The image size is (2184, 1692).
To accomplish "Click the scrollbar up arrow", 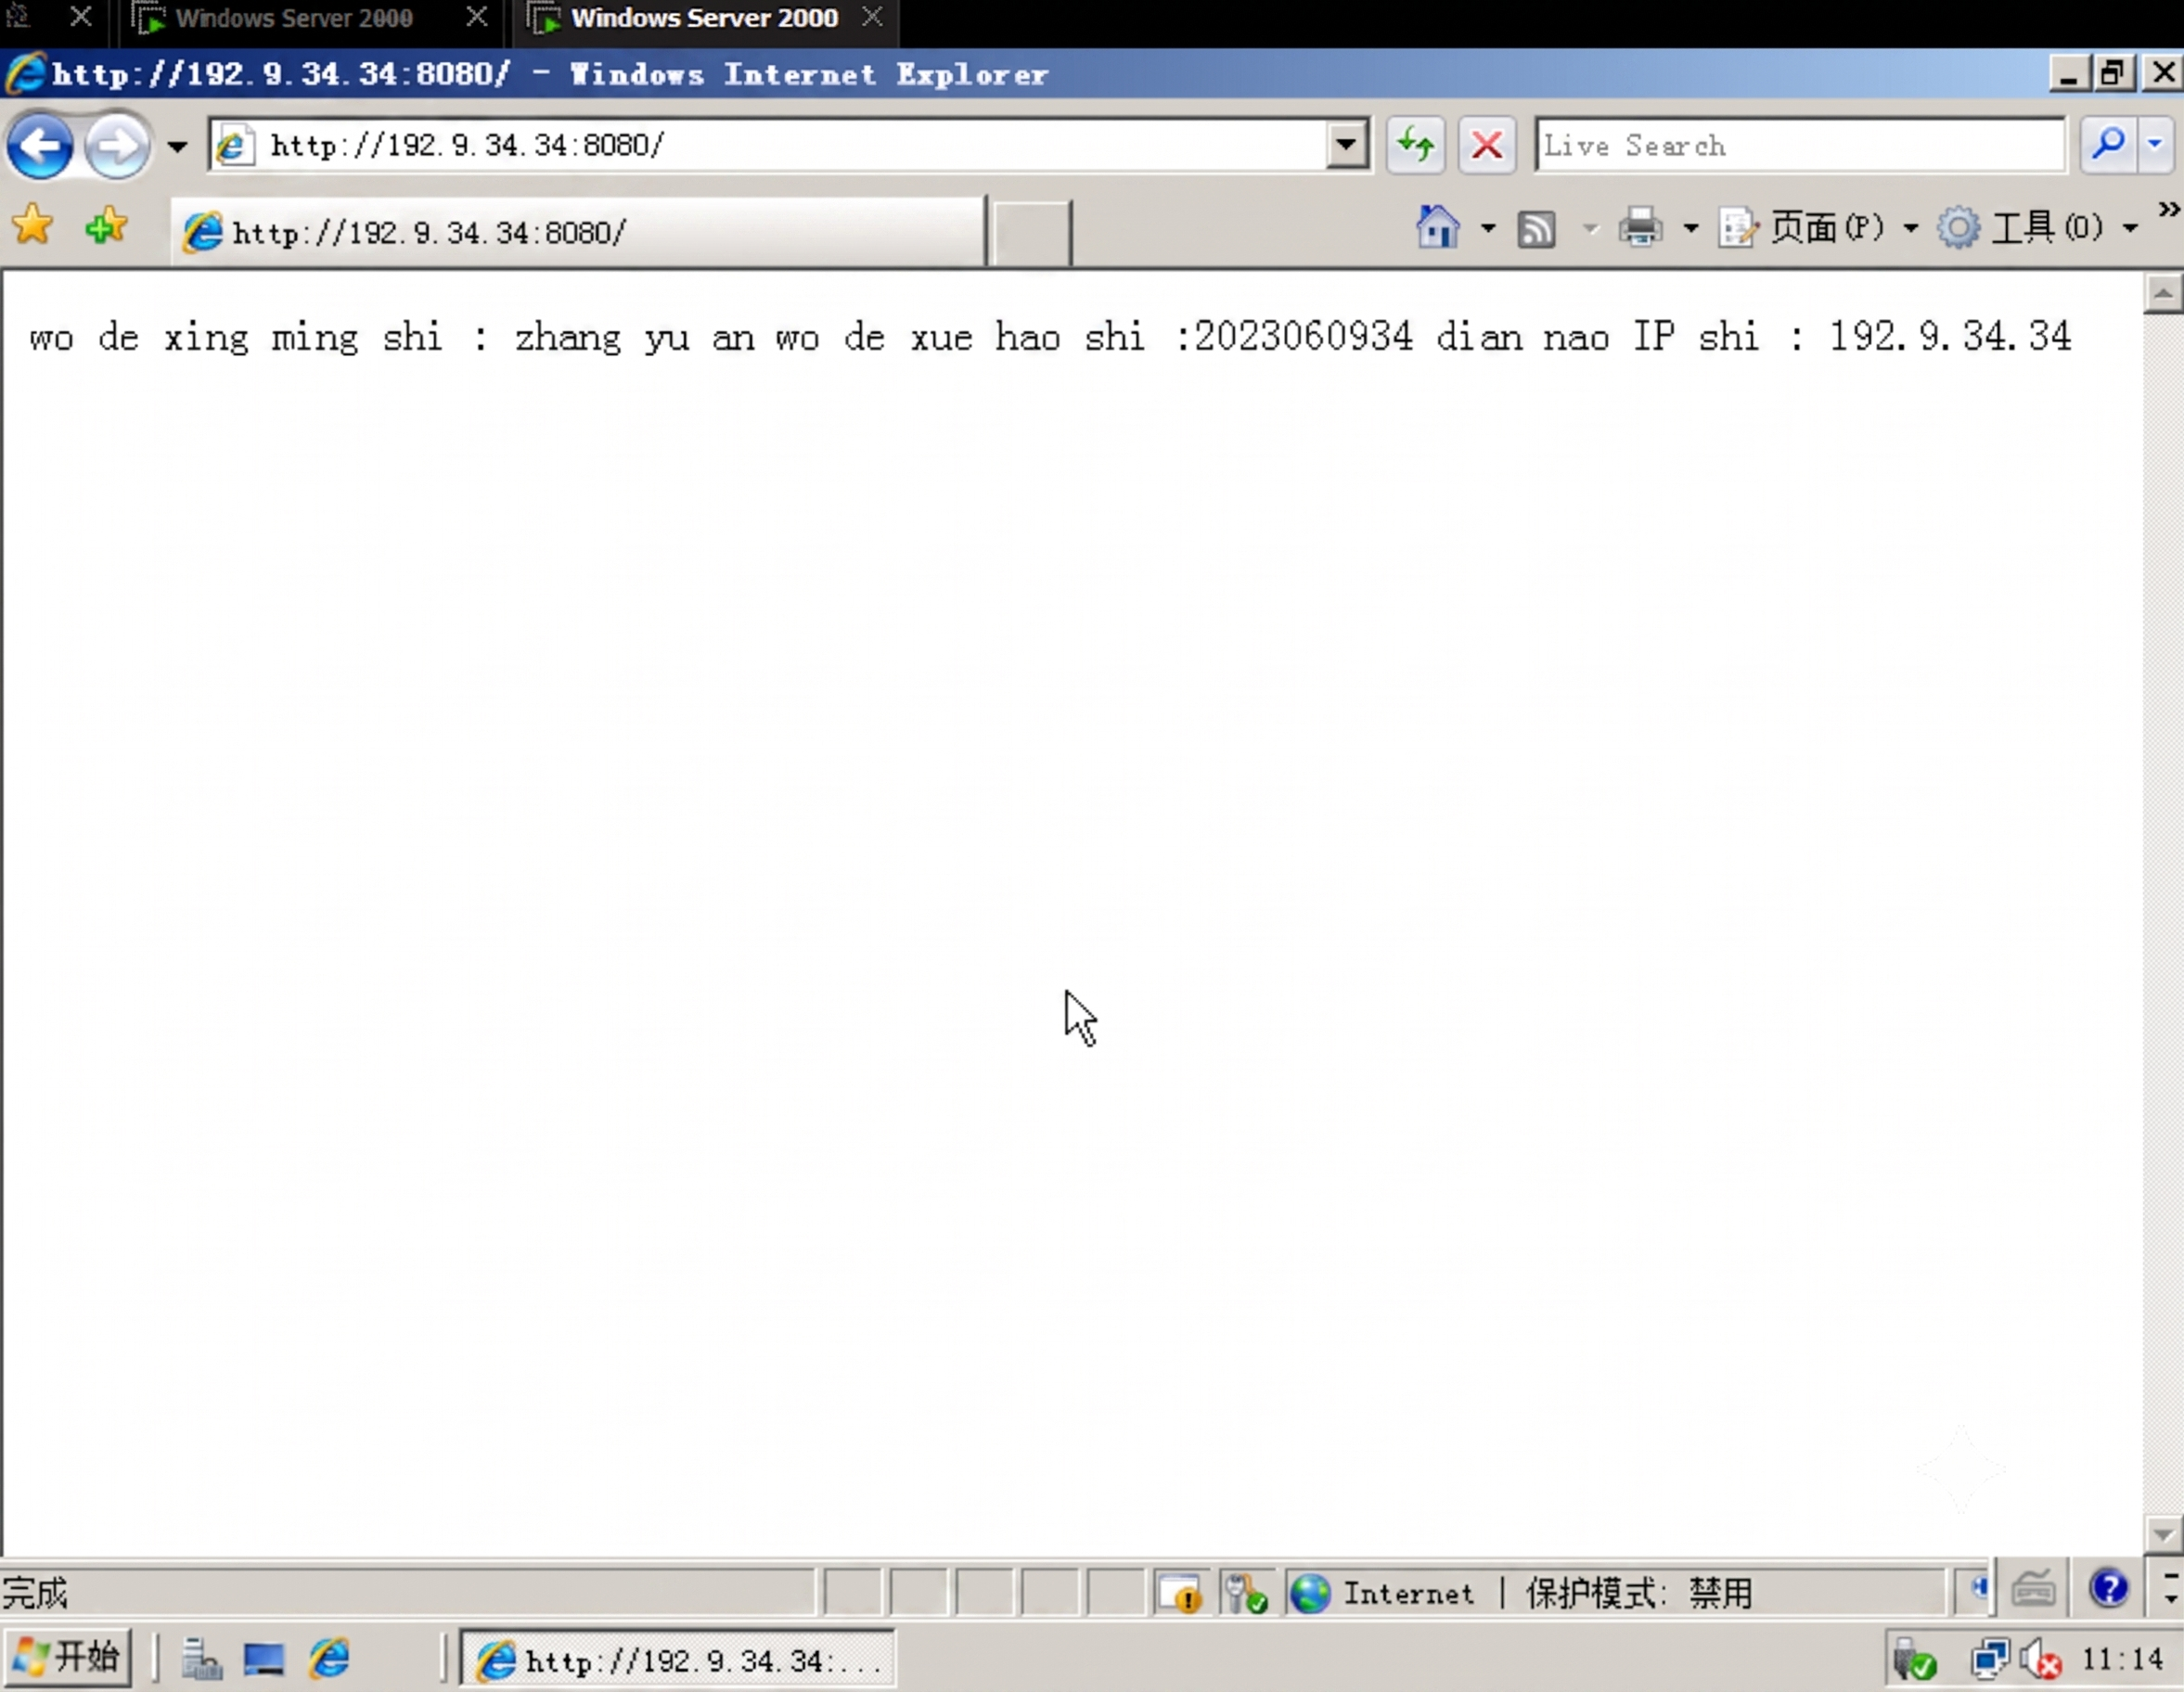I will click(x=2163, y=293).
